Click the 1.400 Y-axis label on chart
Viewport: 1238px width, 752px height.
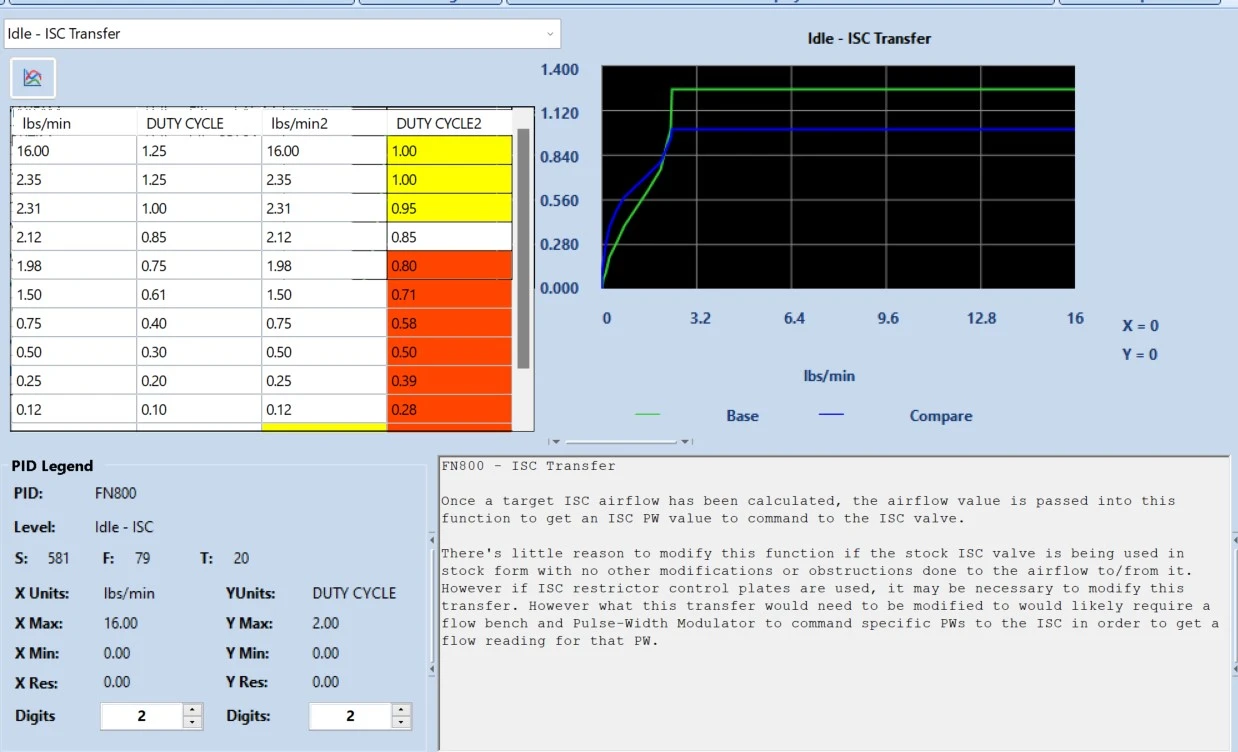tap(559, 69)
